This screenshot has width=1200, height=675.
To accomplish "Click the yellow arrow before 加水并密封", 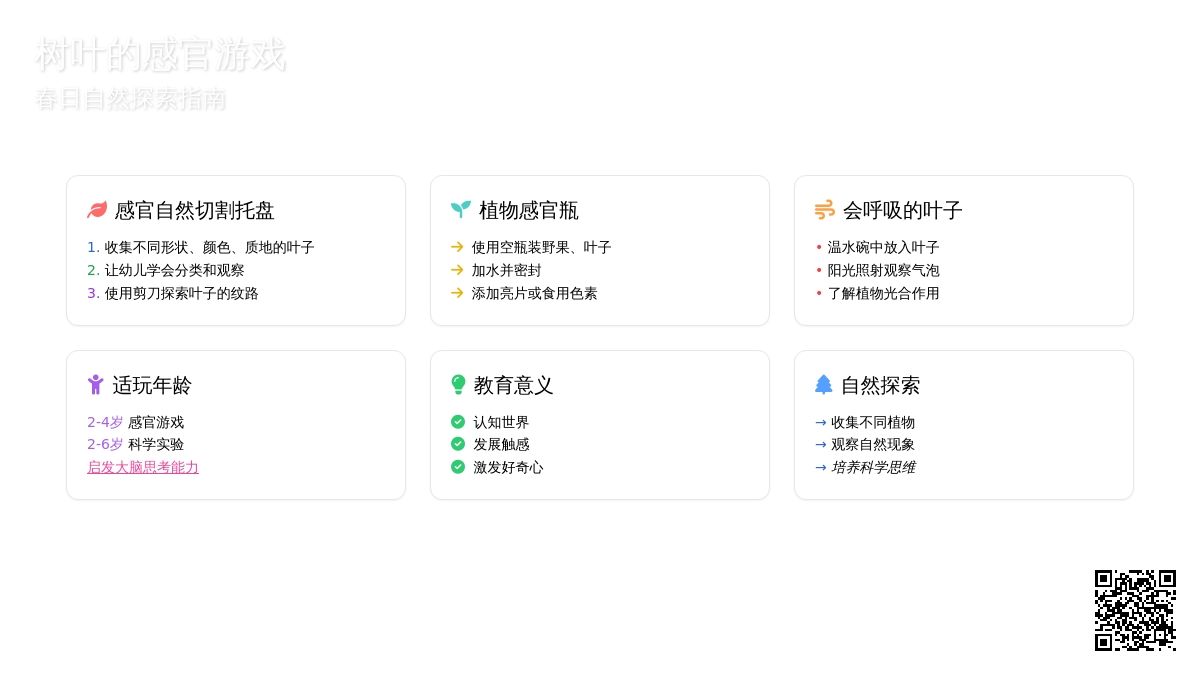I will (x=457, y=270).
